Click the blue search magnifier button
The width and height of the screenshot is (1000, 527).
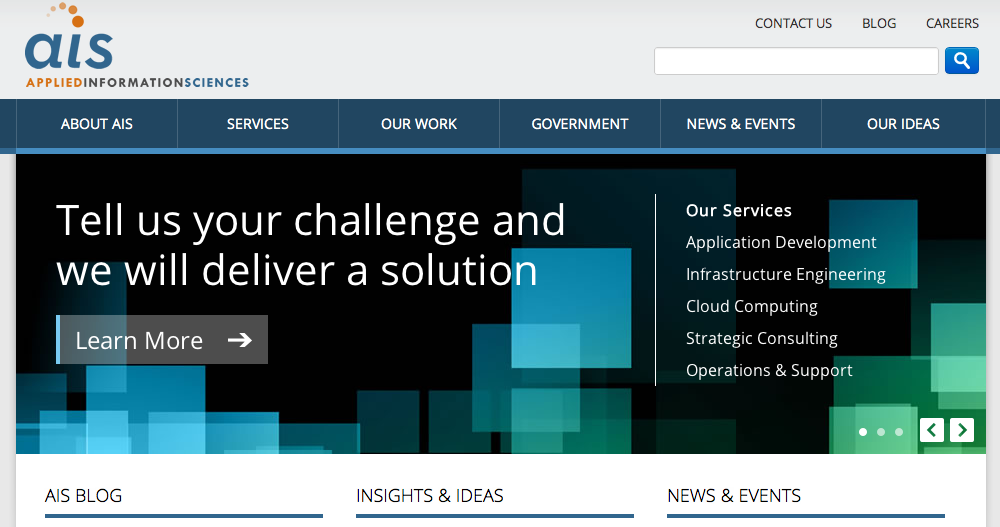(x=961, y=61)
